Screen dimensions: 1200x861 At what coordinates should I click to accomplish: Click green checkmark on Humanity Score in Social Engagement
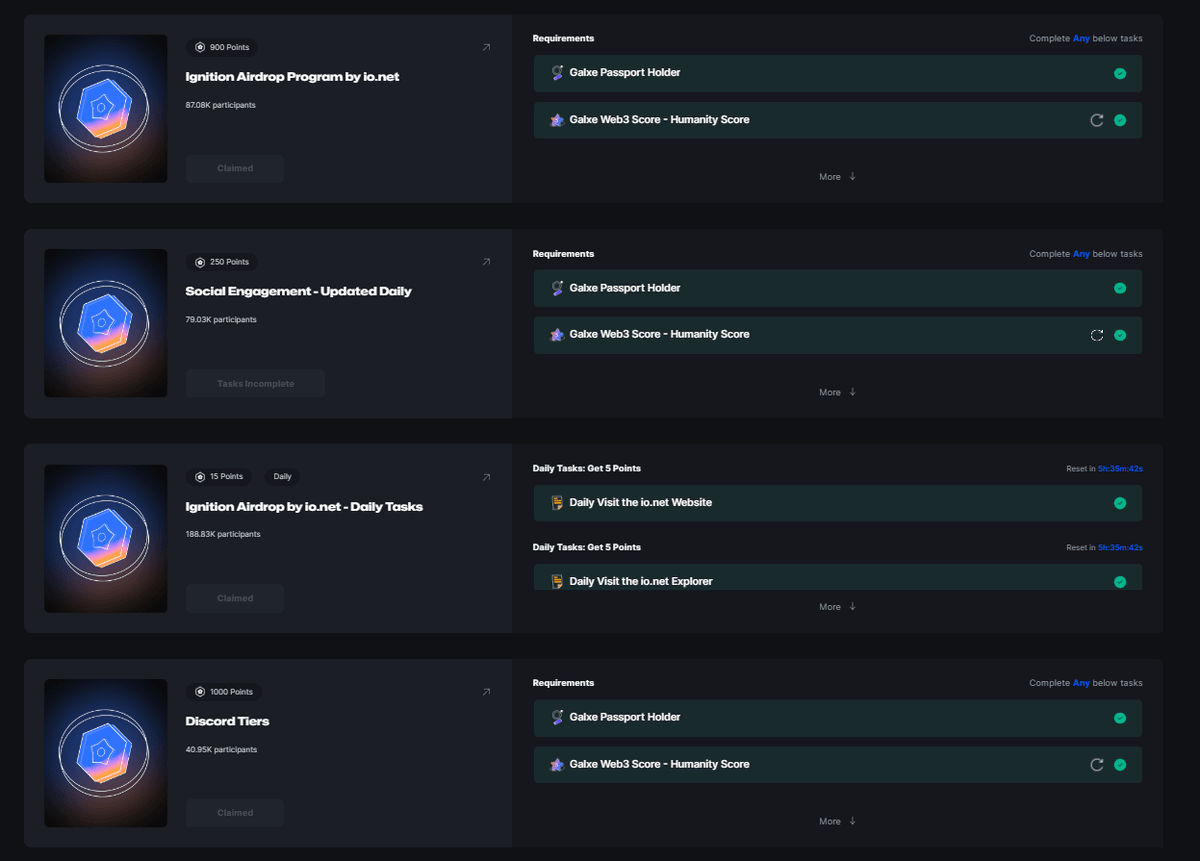coord(1120,335)
